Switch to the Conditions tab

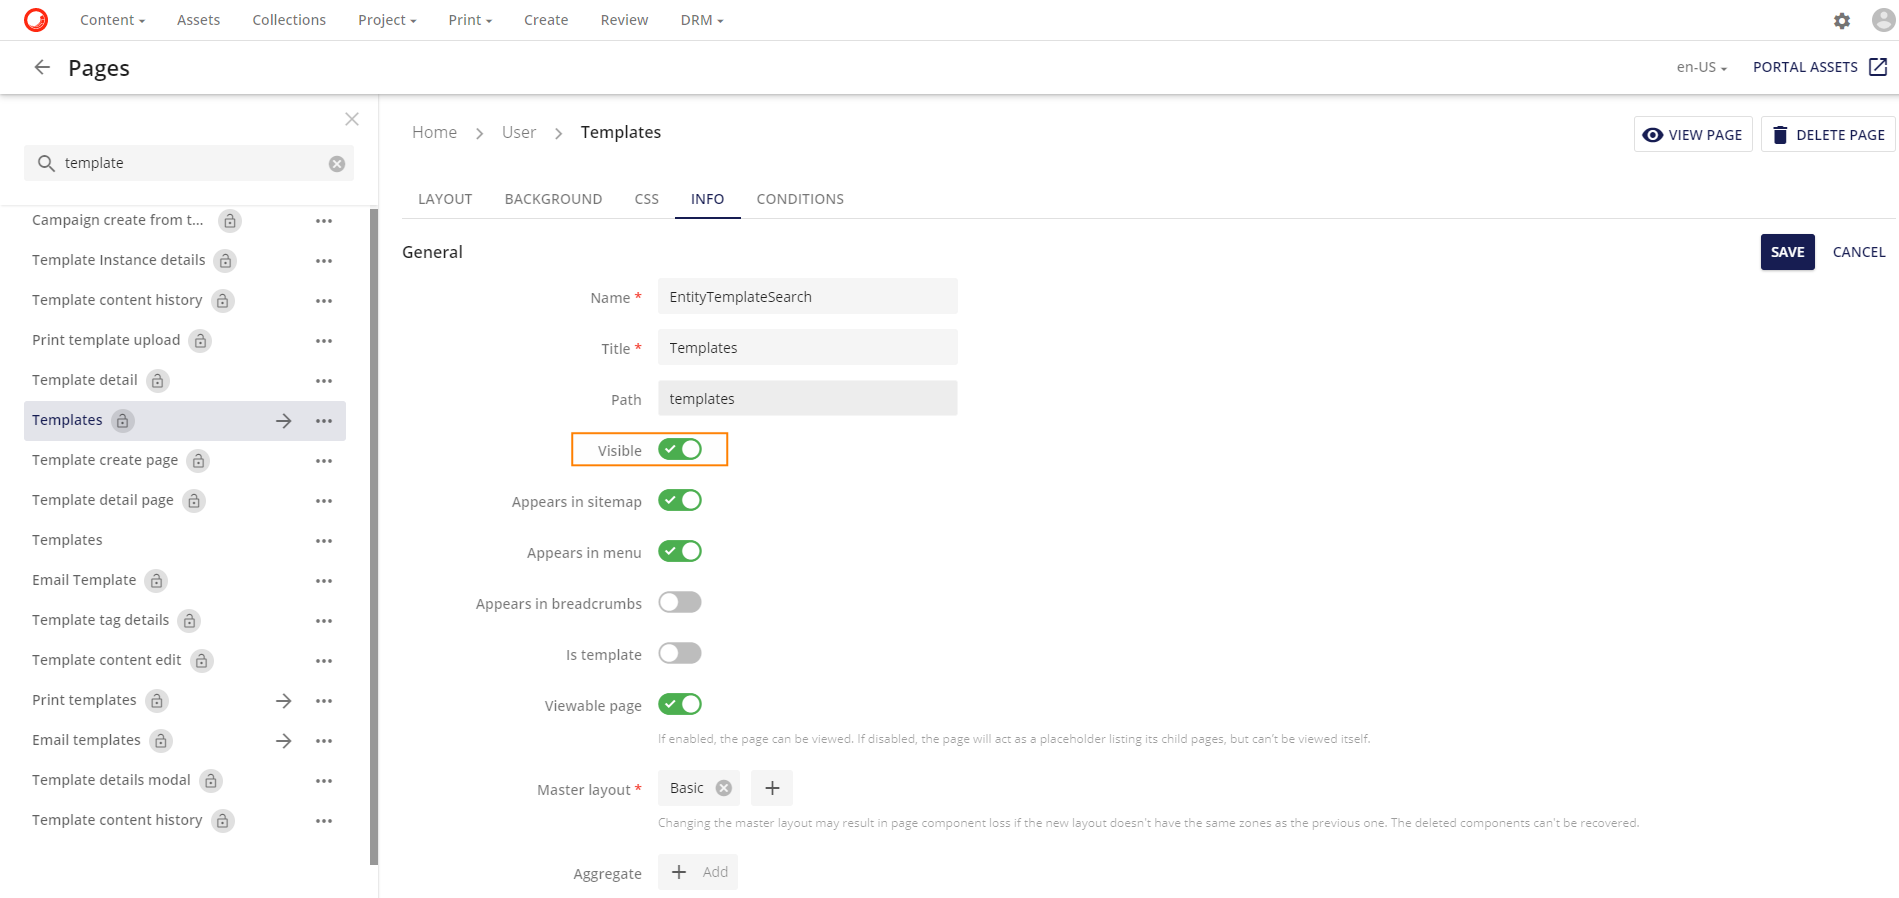pyautogui.click(x=800, y=199)
